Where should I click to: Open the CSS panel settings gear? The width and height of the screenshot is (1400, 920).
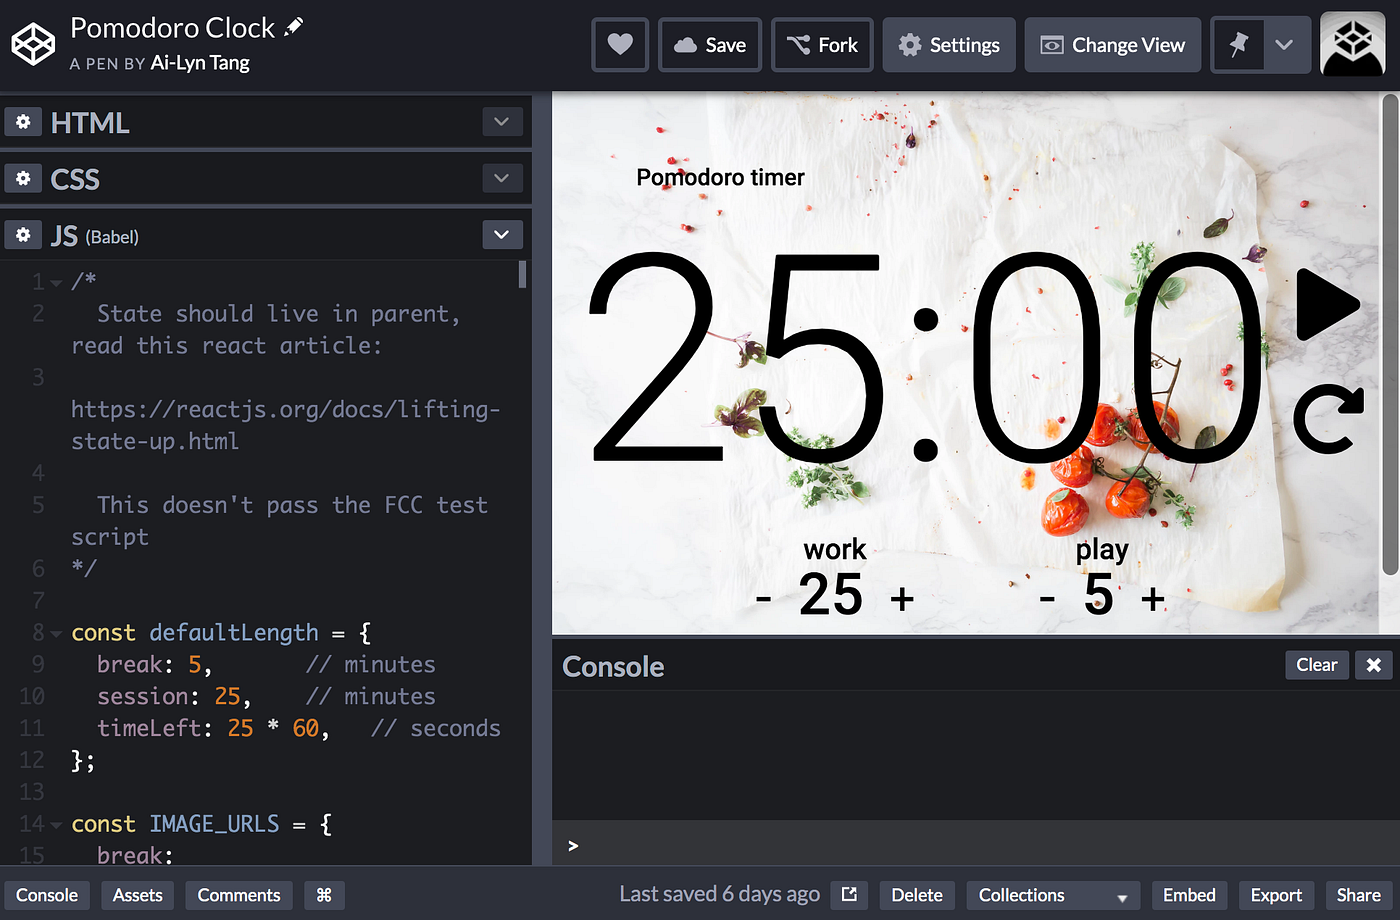tap(23, 178)
